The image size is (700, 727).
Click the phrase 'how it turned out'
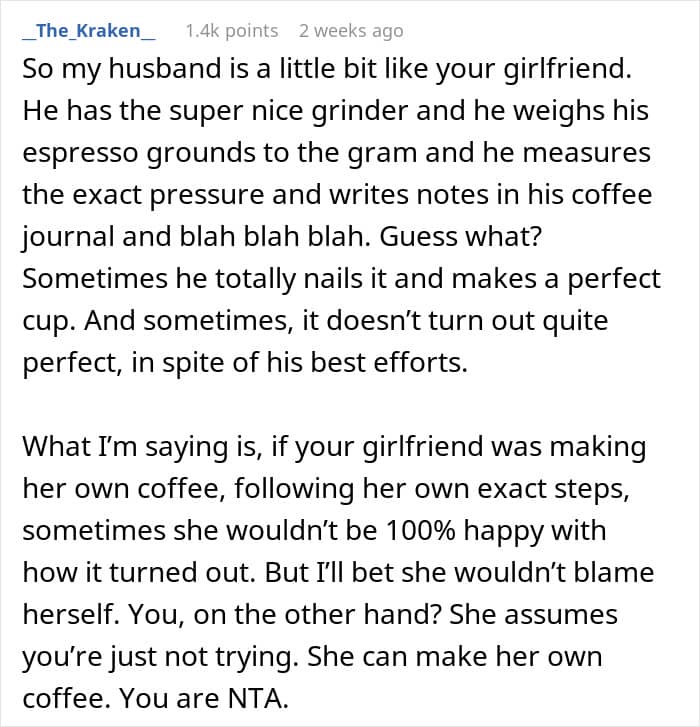[x=139, y=573]
